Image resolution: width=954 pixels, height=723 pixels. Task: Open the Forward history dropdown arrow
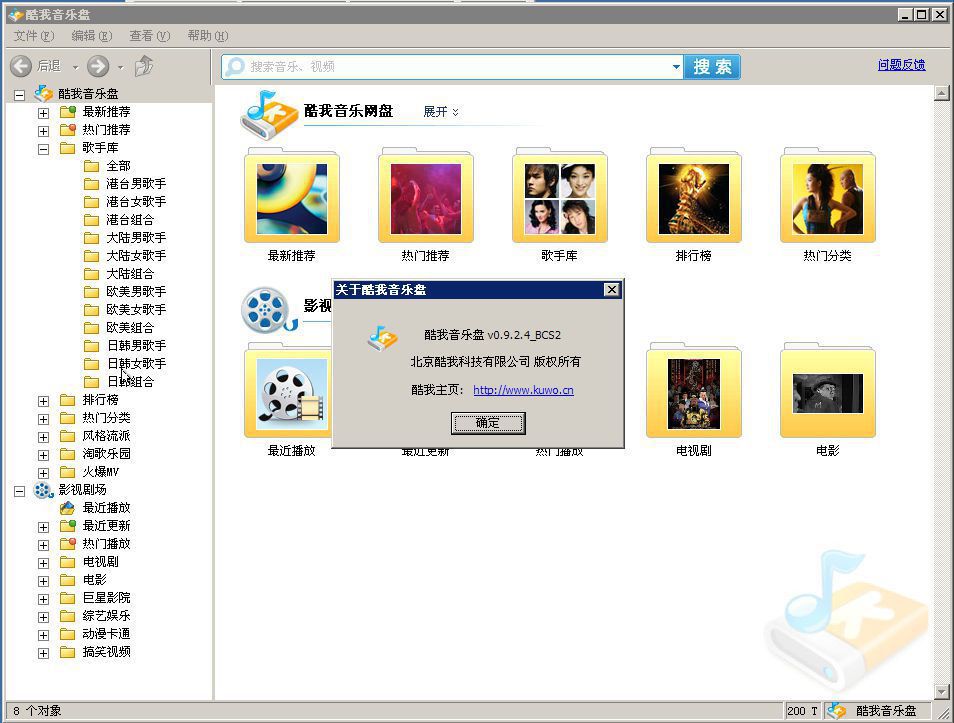(x=120, y=67)
